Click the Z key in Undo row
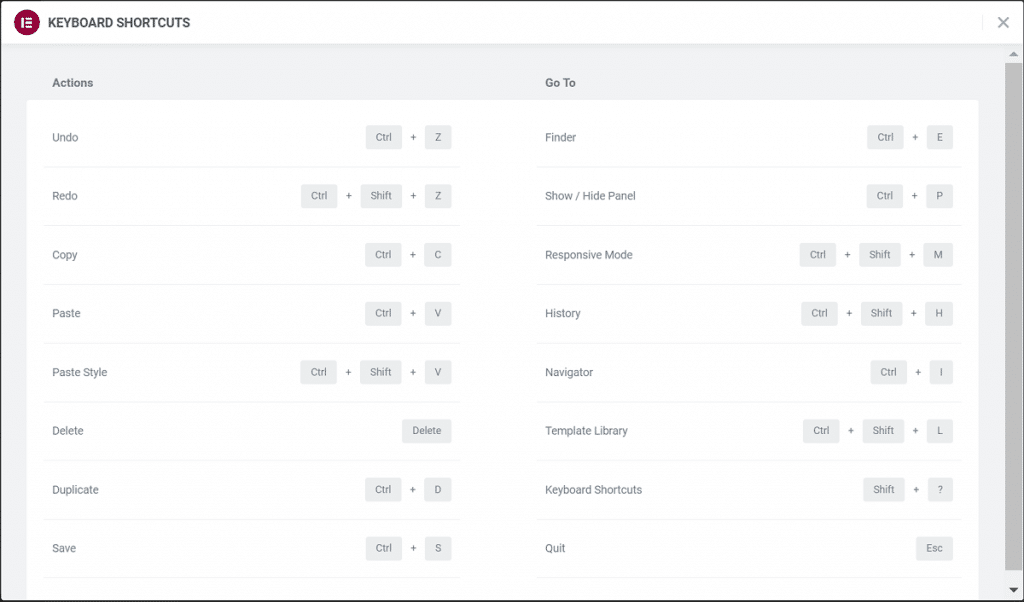Image resolution: width=1024 pixels, height=602 pixels. coord(438,137)
